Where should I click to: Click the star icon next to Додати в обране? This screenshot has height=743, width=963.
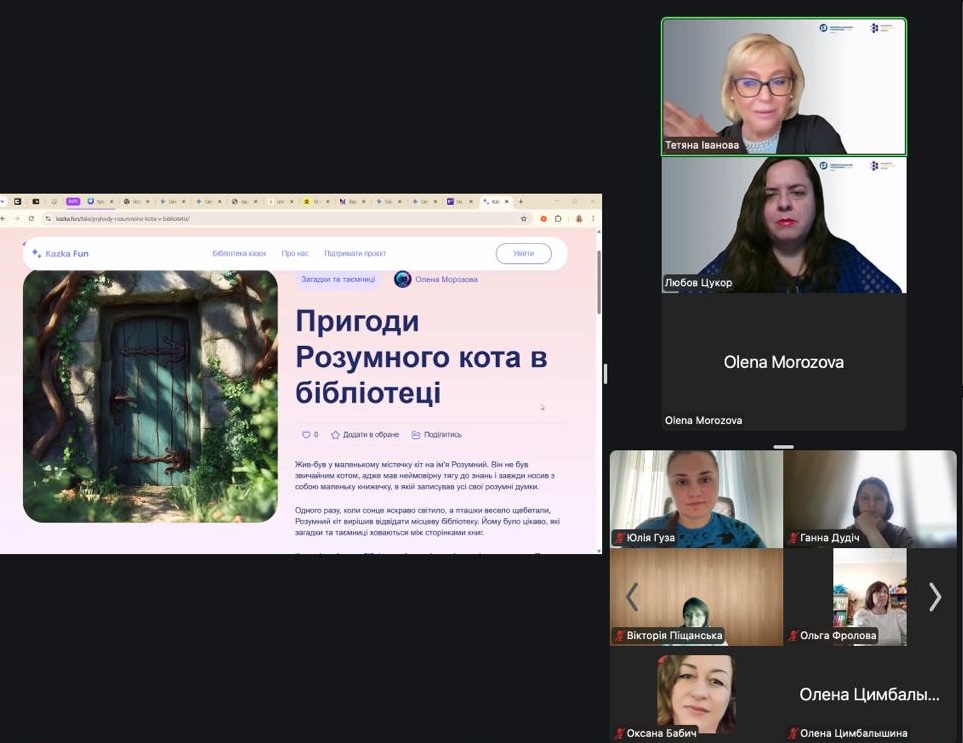[336, 435]
